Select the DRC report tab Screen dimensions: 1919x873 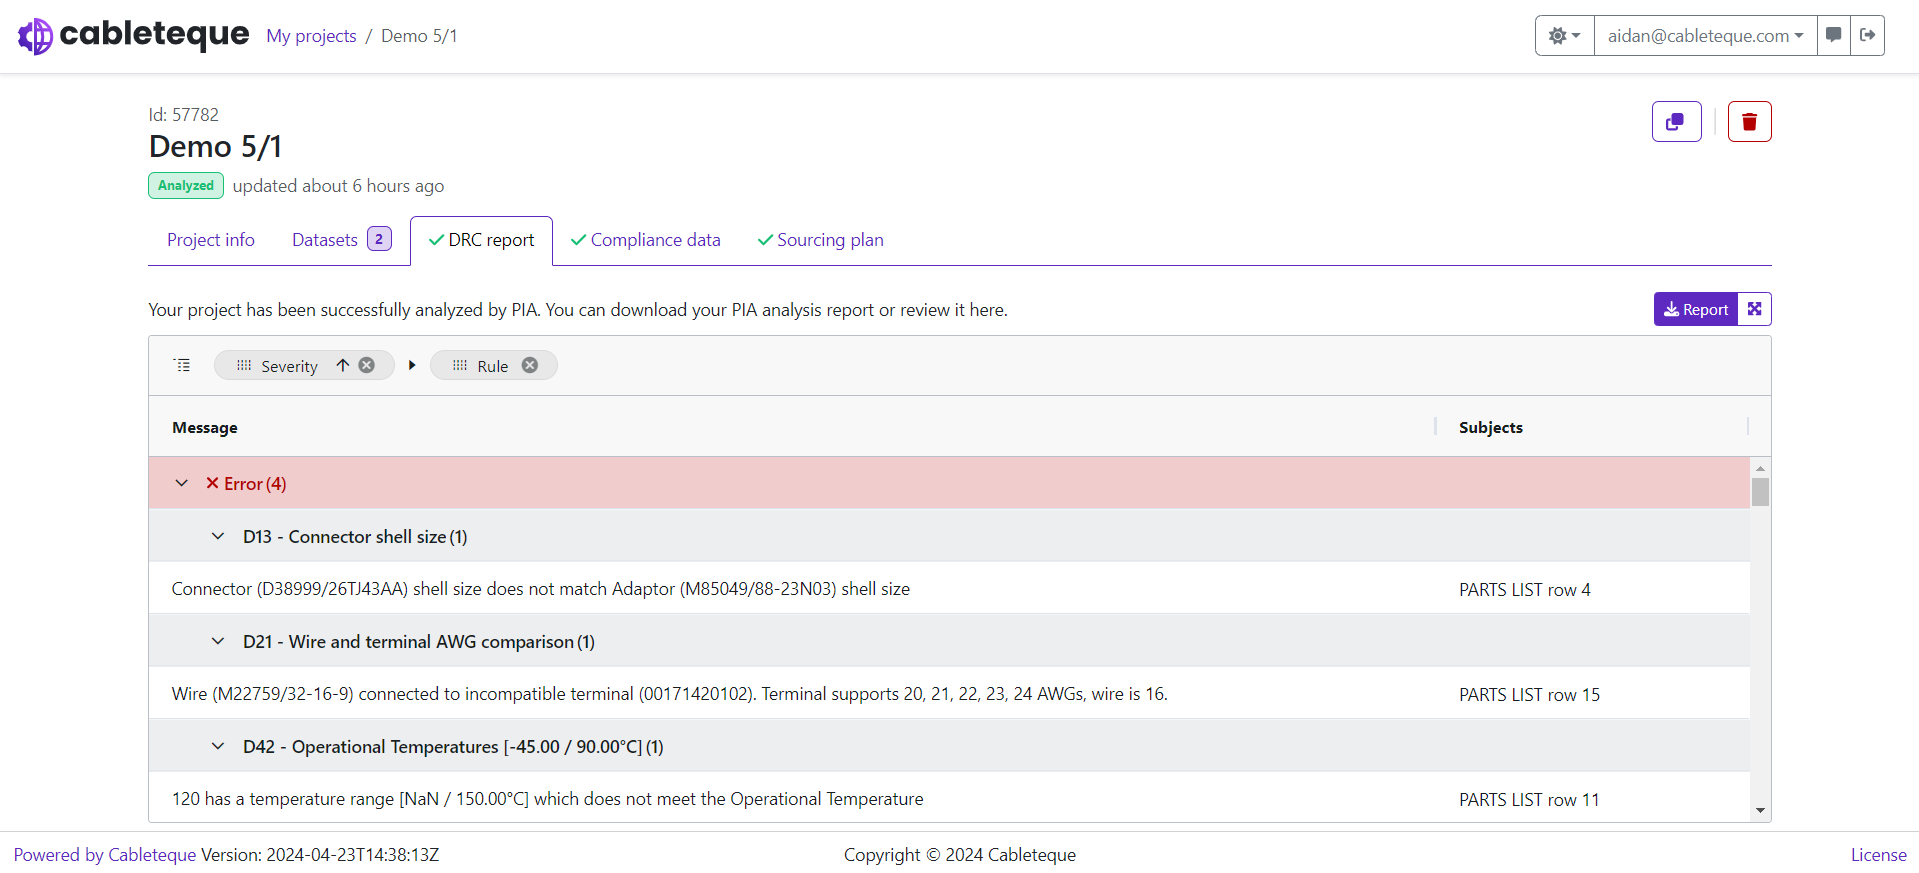point(481,240)
